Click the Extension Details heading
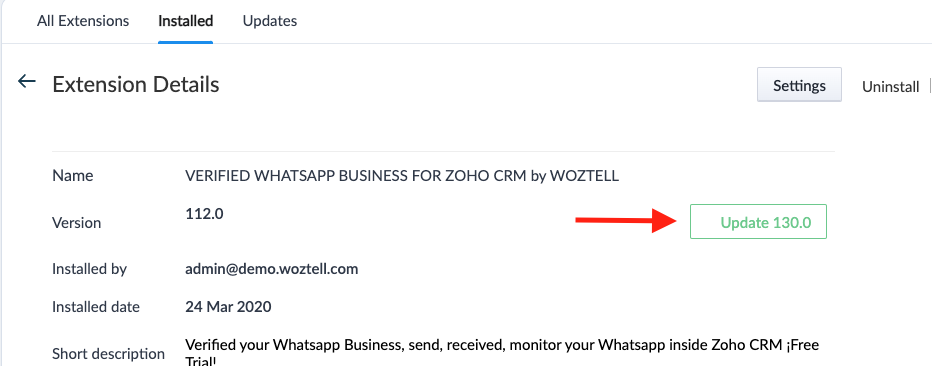 click(136, 84)
